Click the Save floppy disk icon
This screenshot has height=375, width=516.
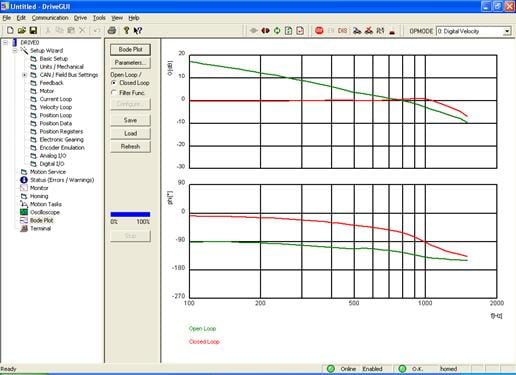[x=33, y=31]
